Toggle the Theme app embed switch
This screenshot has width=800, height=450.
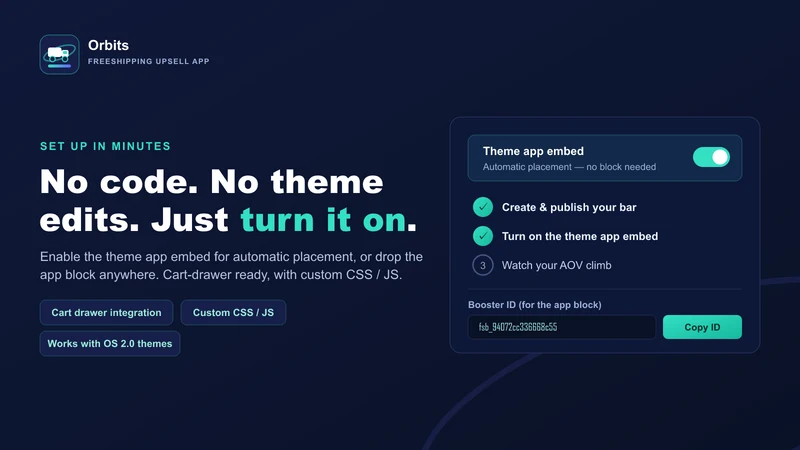point(711,157)
